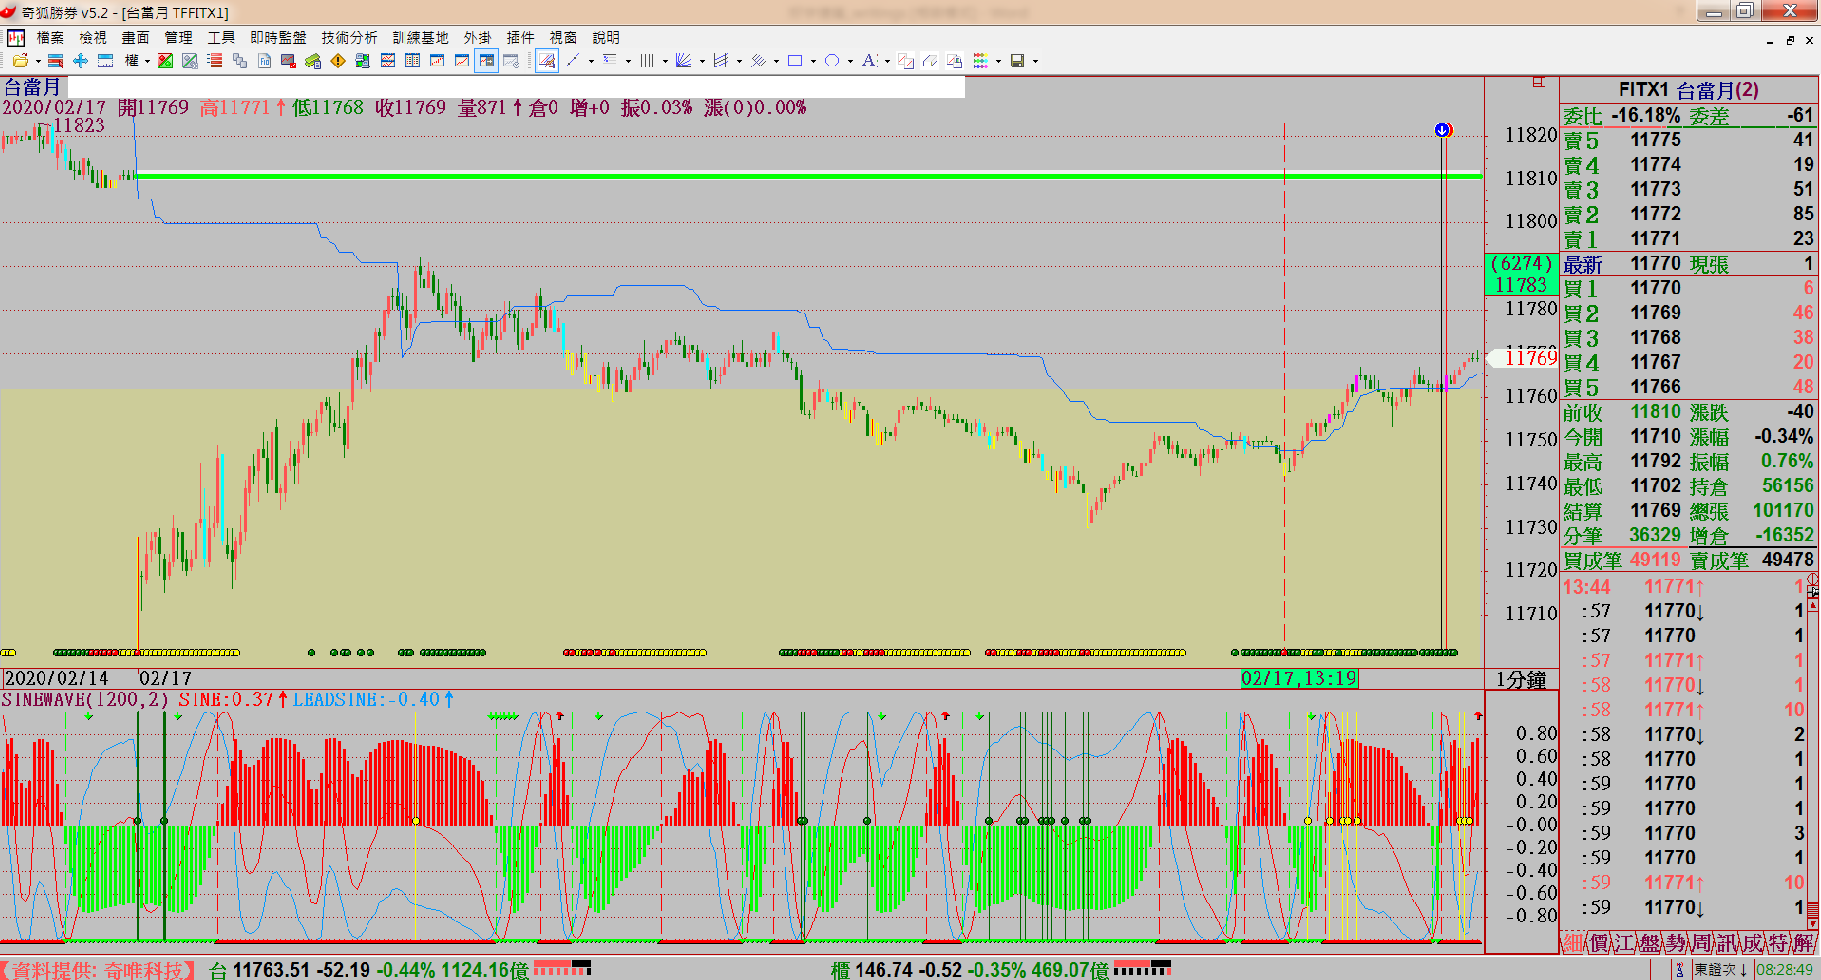Click the red lines list icon
This screenshot has width=1821, height=980.
click(215, 61)
